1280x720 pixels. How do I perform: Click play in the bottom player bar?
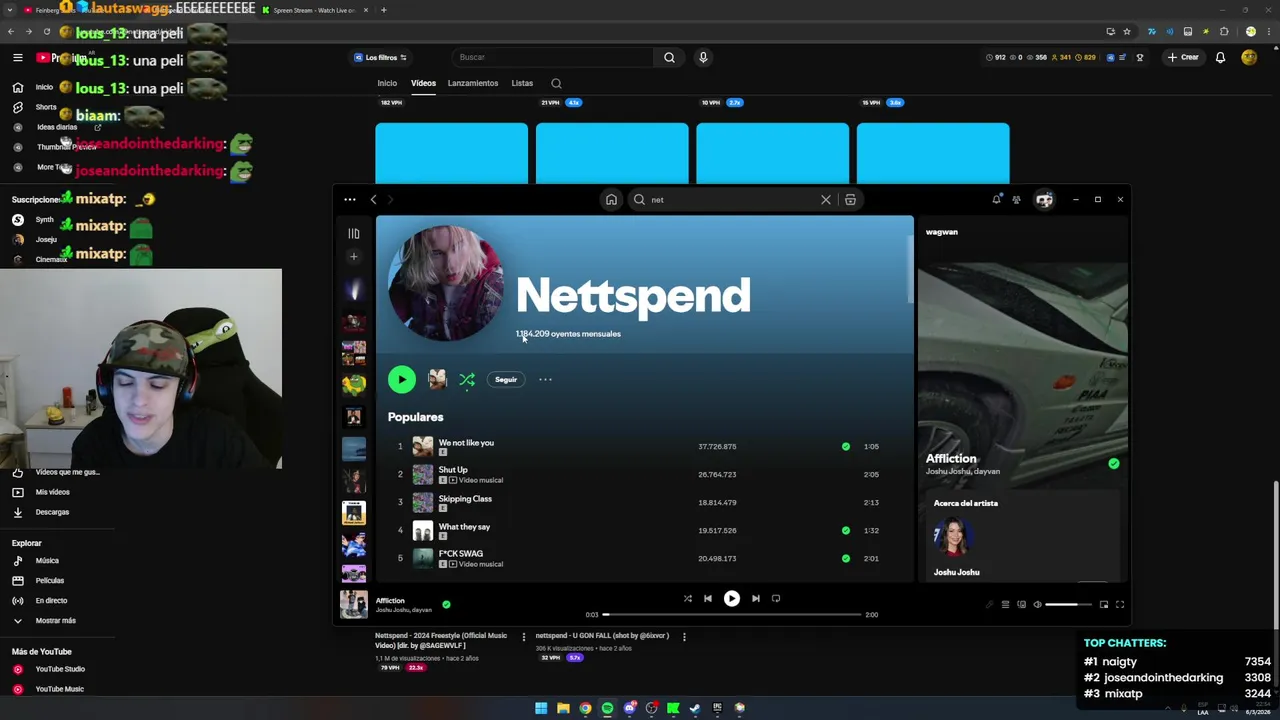click(x=731, y=598)
